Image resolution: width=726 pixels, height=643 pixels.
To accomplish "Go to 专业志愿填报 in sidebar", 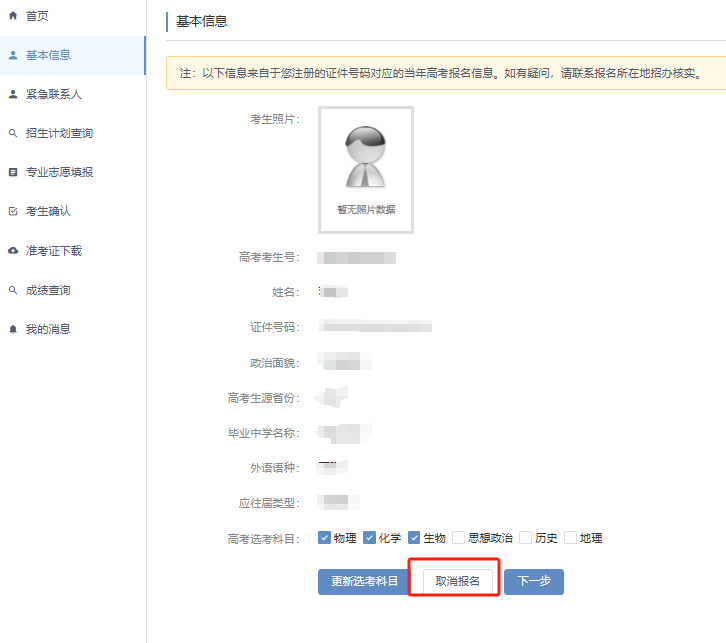I will 59,172.
